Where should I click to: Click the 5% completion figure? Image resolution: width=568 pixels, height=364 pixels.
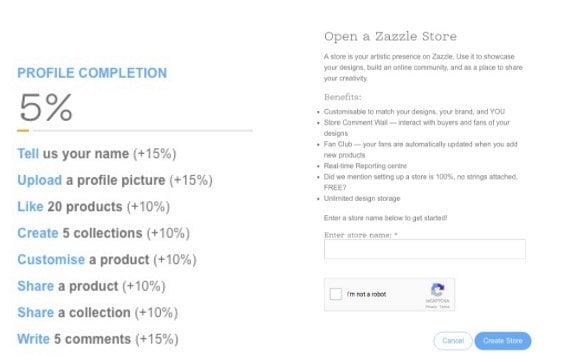(x=46, y=107)
